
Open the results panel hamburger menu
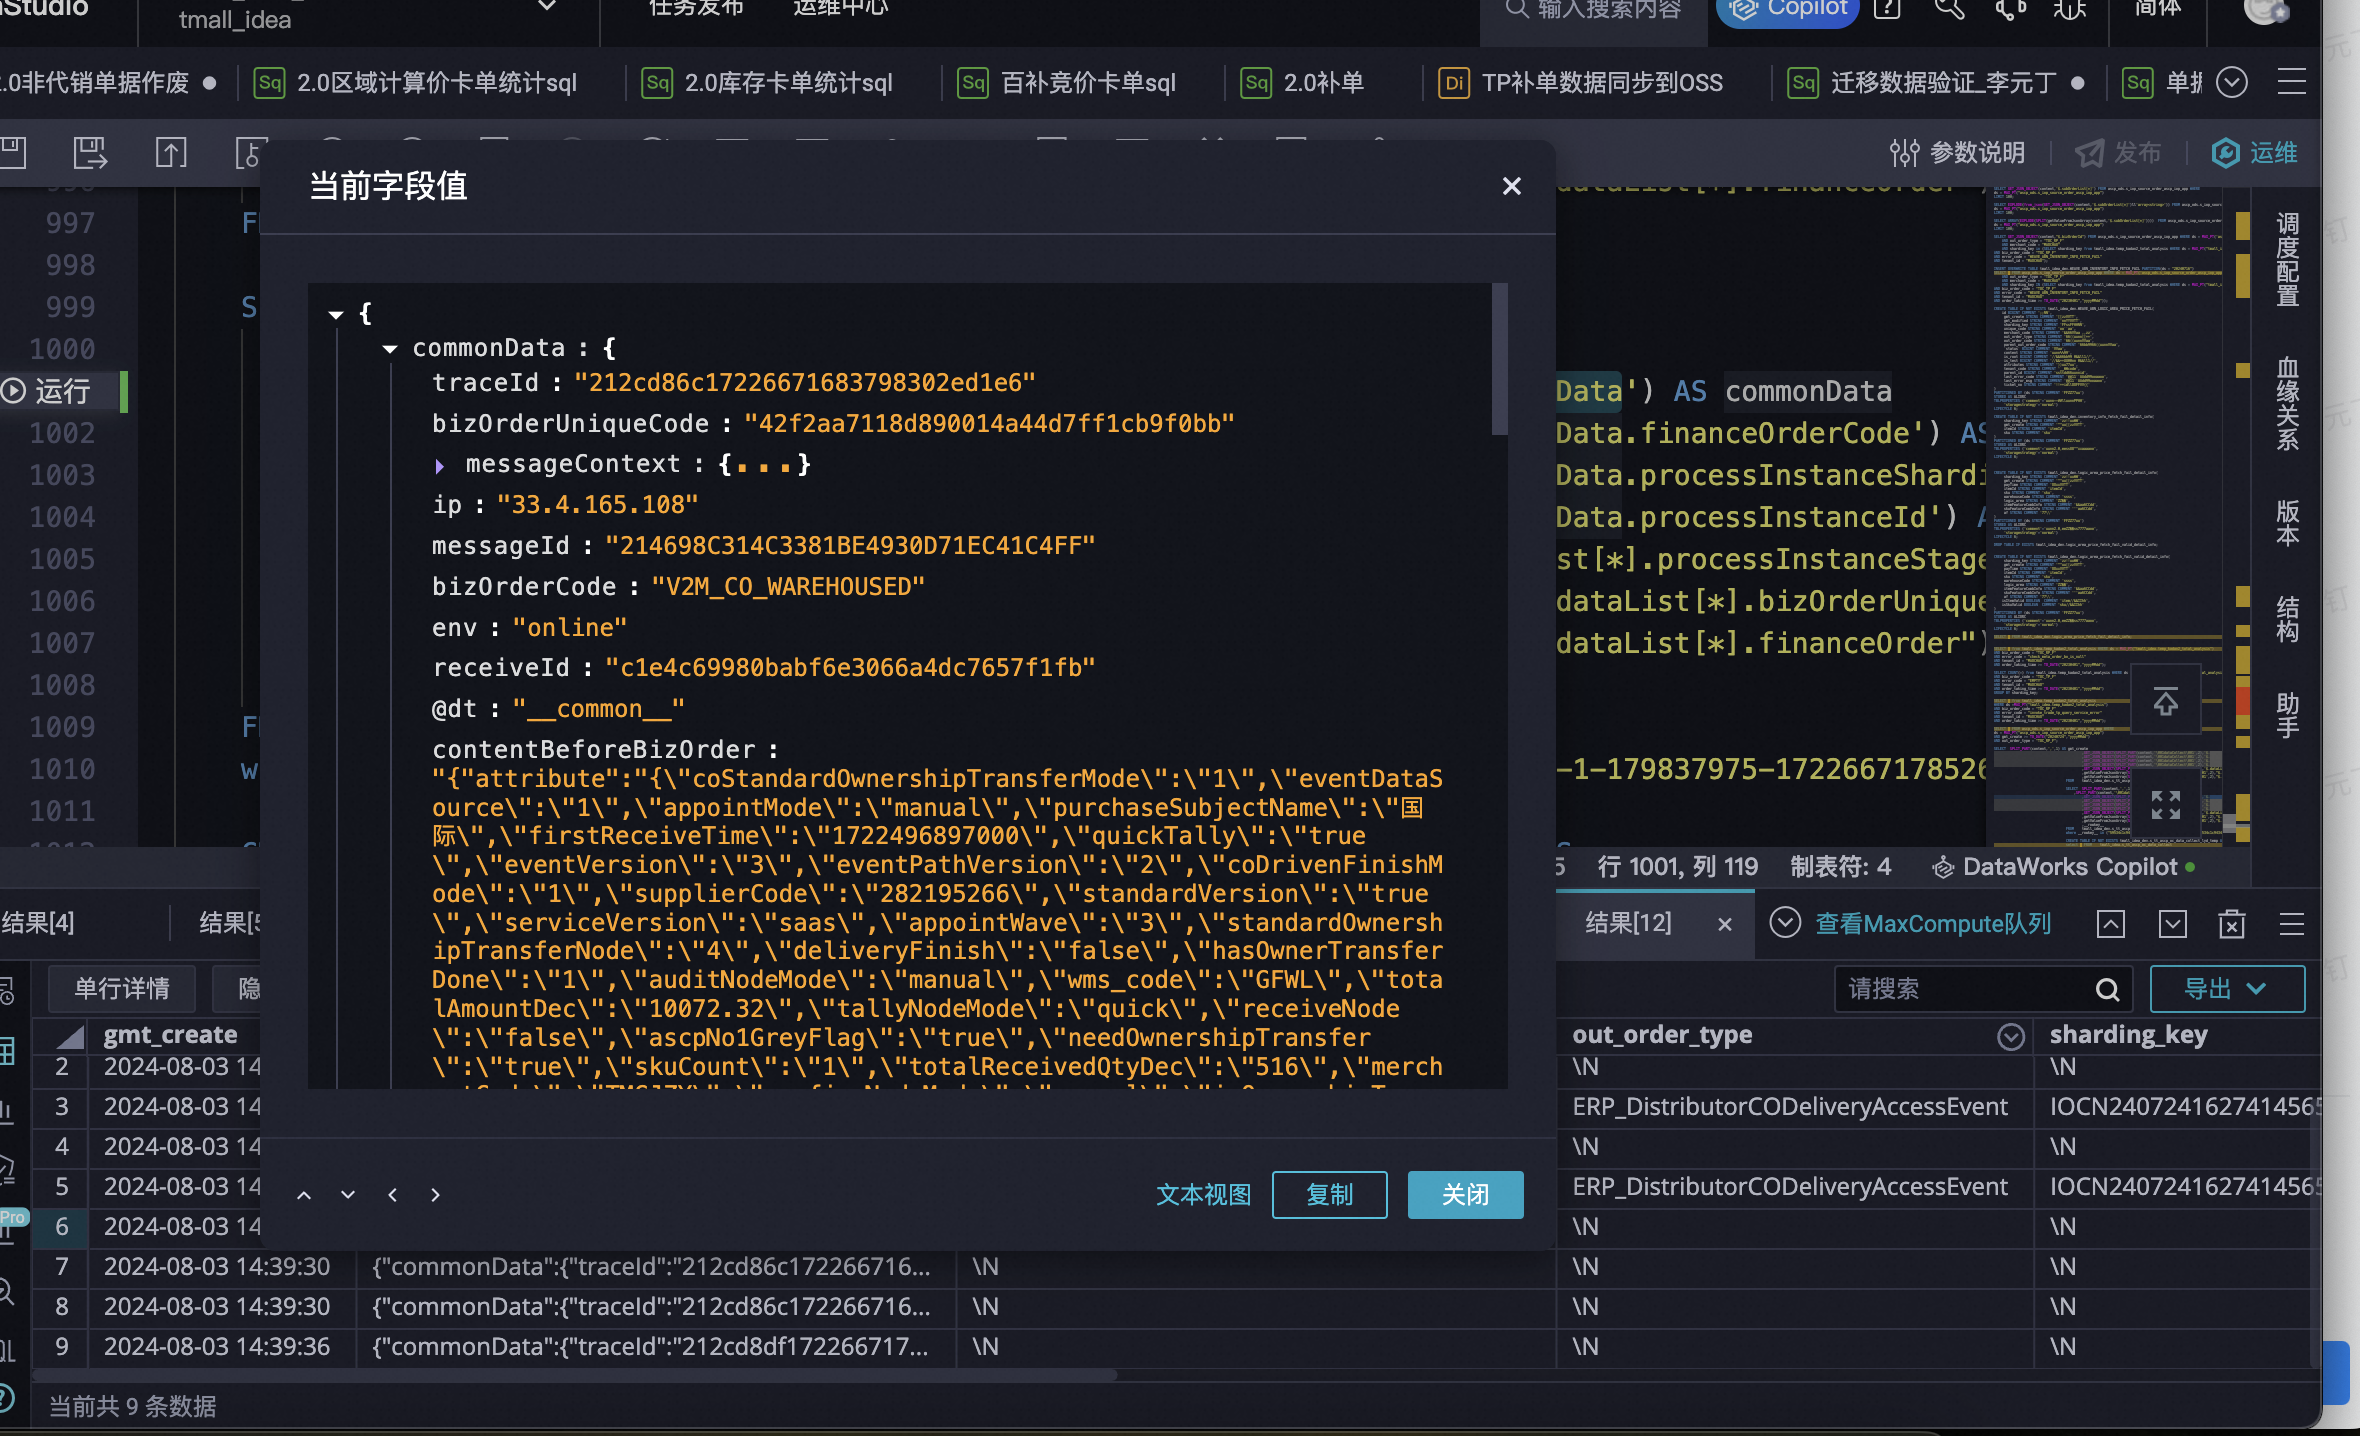2291,924
